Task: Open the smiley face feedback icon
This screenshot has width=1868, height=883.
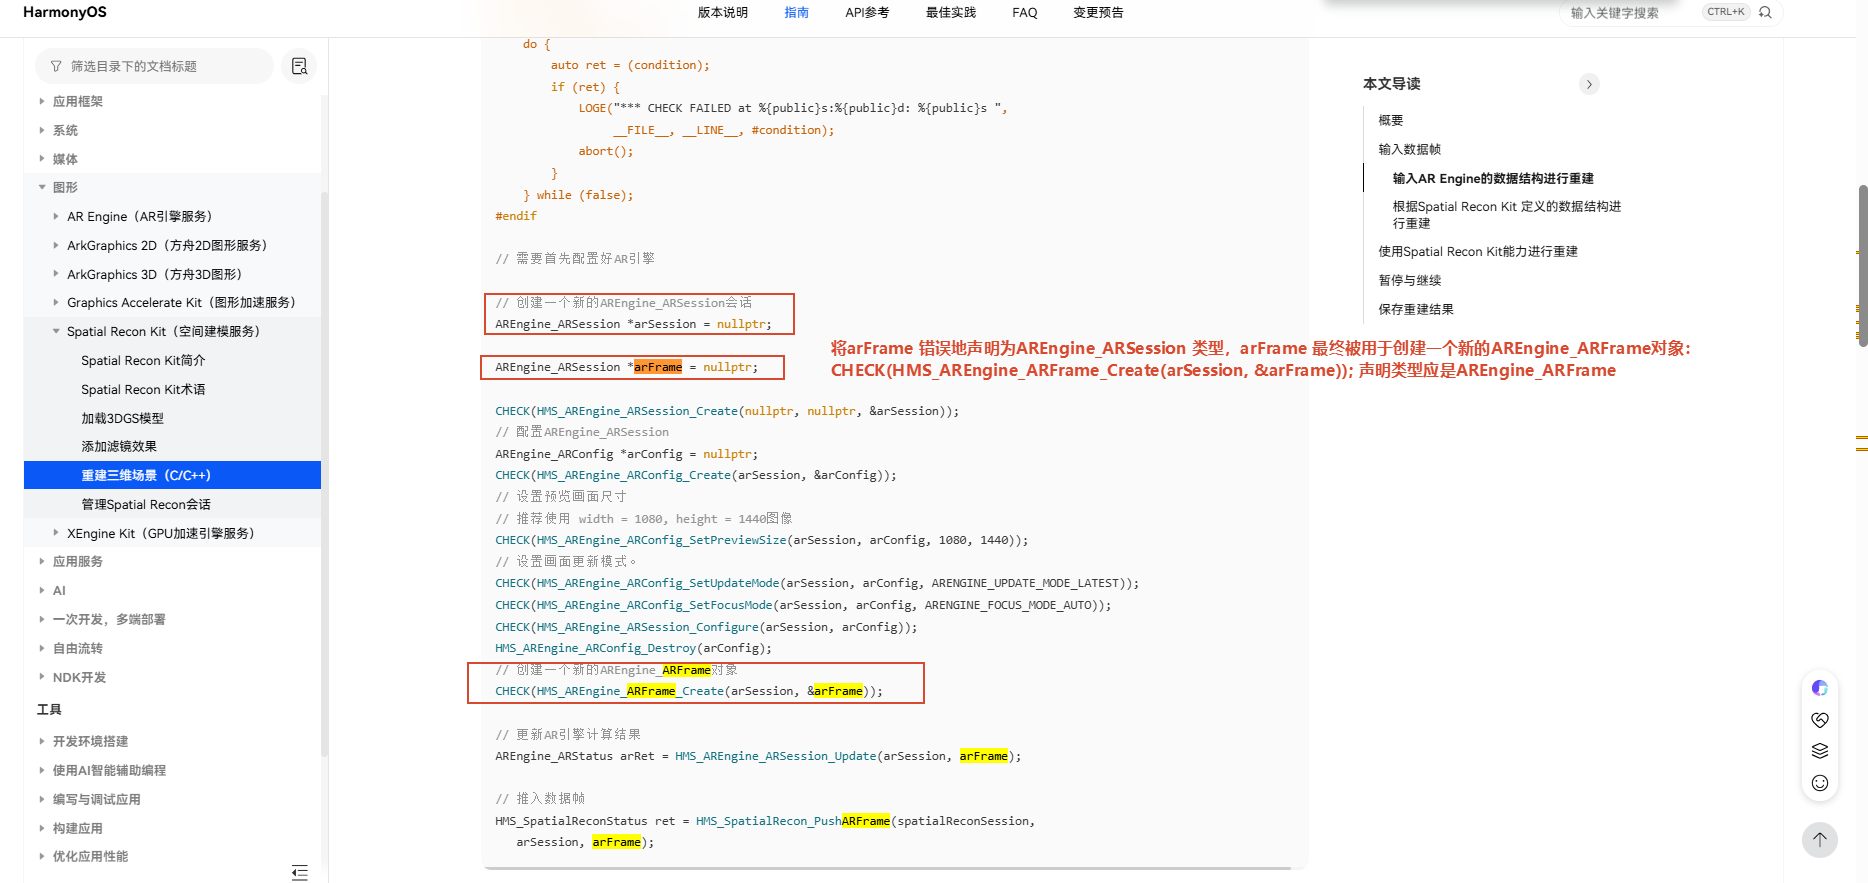Action: pos(1820,783)
